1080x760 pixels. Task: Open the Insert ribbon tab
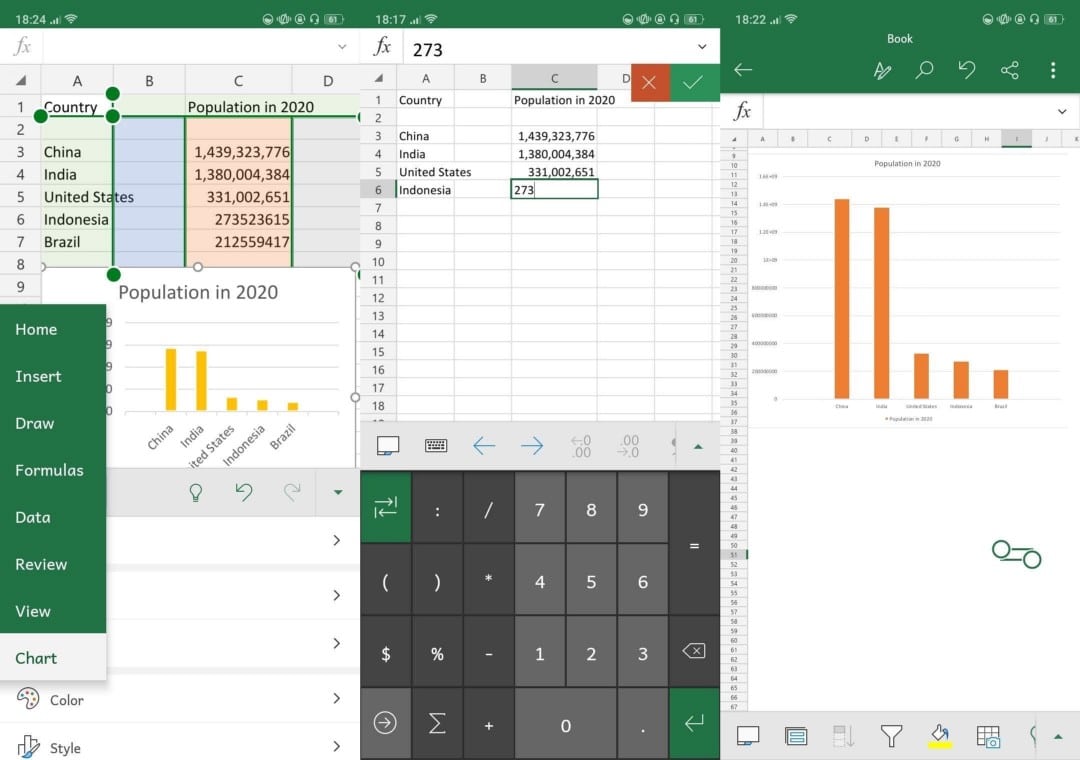pos(38,376)
